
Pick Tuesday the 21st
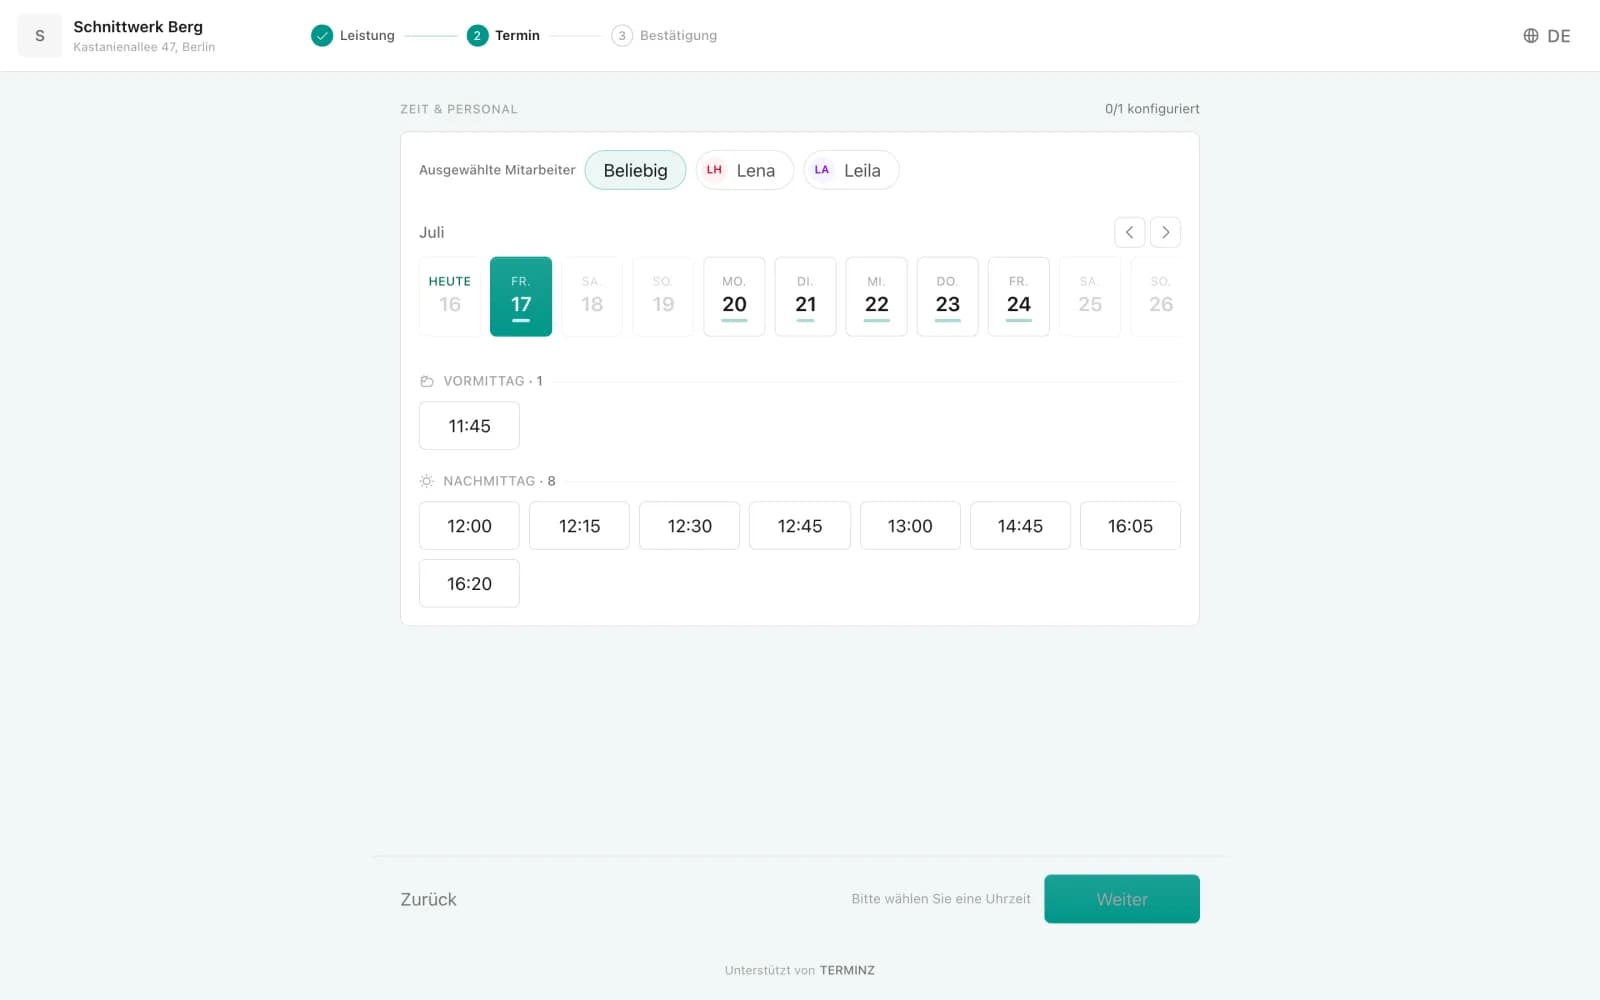[805, 297]
